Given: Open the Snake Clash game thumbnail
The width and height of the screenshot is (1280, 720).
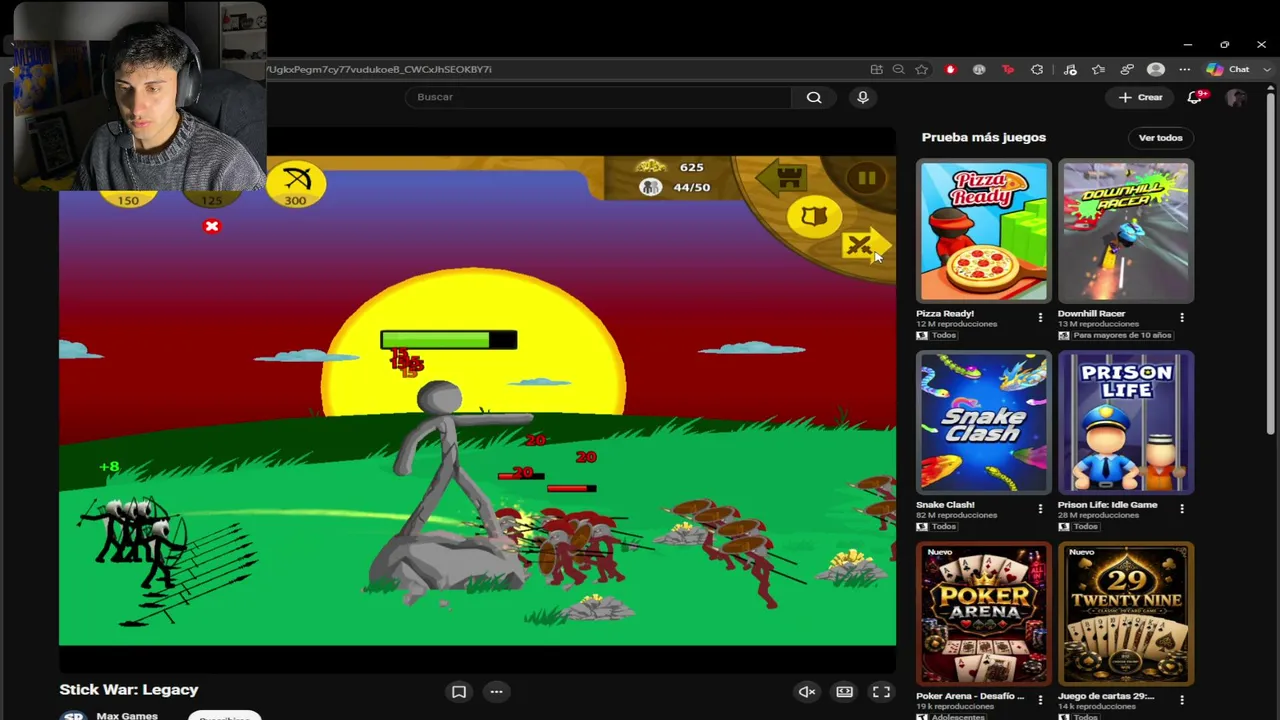Looking at the screenshot, I should 984,422.
